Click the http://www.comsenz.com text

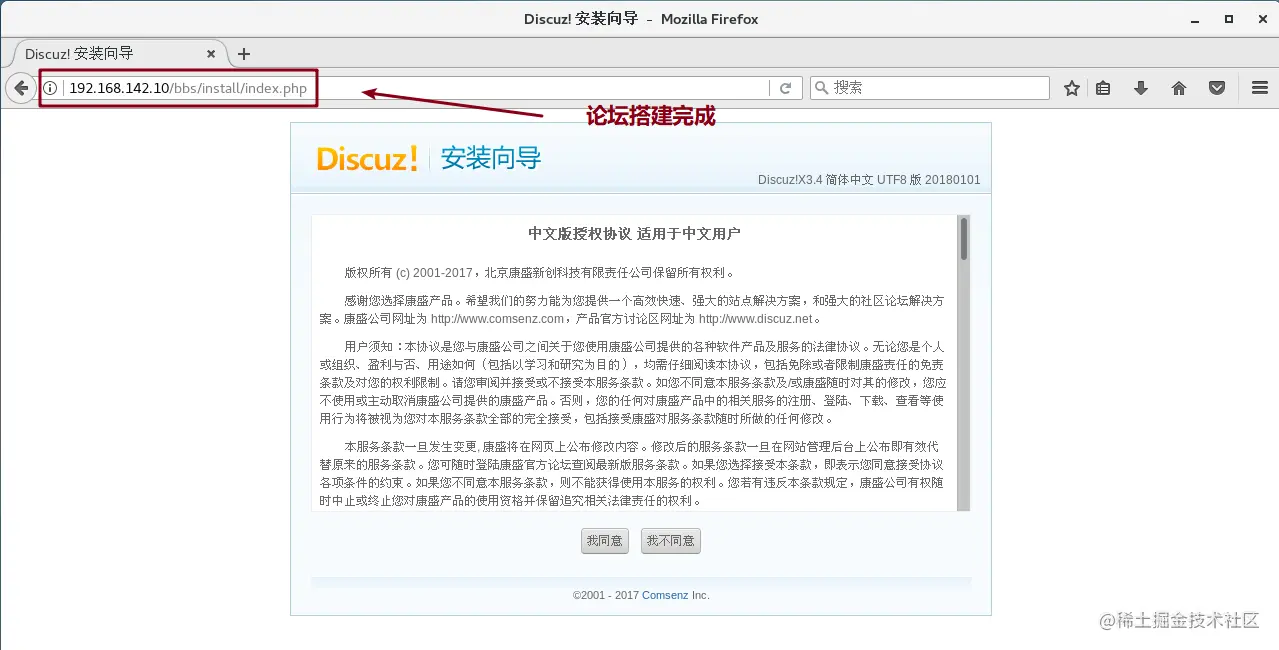pos(498,319)
